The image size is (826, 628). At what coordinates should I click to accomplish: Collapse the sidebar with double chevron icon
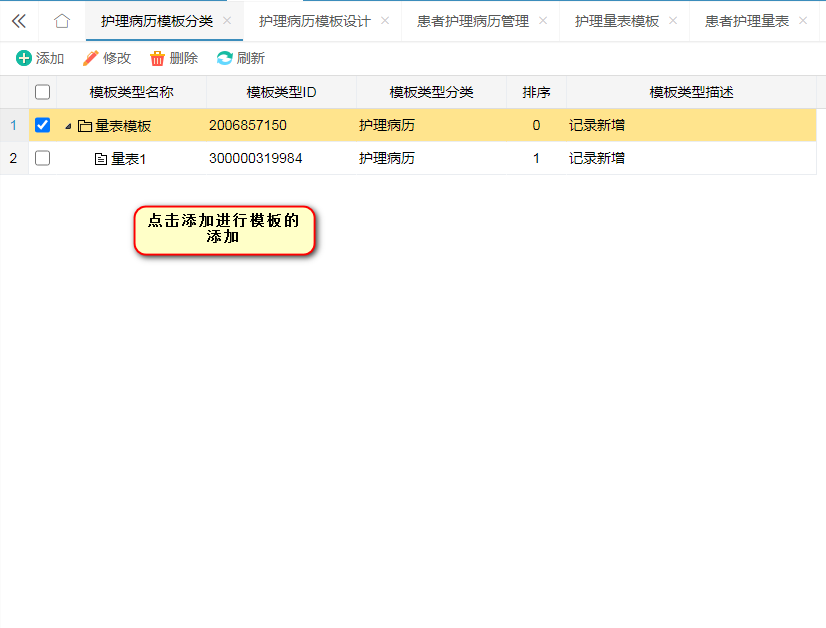(19, 21)
